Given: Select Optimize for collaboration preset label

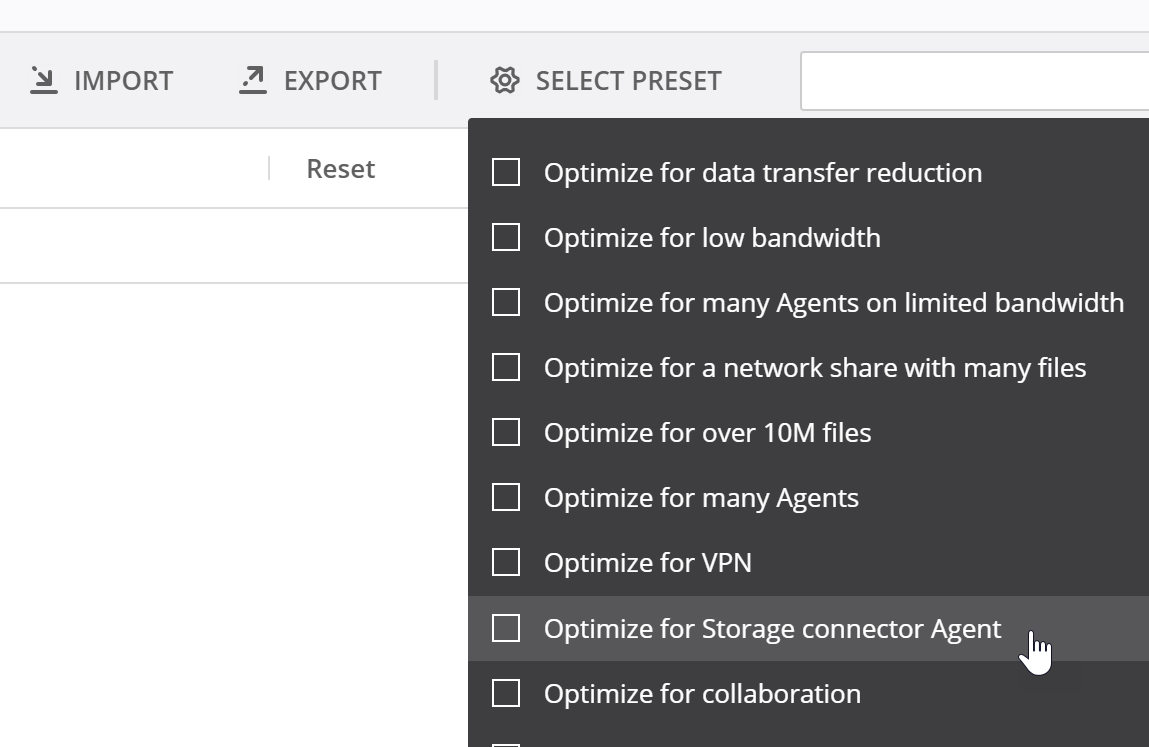Looking at the screenshot, I should pyautogui.click(x=702, y=694).
